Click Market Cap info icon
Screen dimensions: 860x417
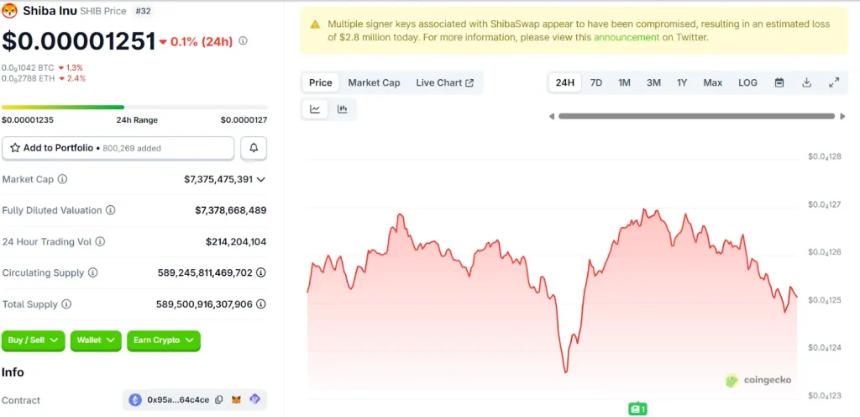[x=62, y=179]
